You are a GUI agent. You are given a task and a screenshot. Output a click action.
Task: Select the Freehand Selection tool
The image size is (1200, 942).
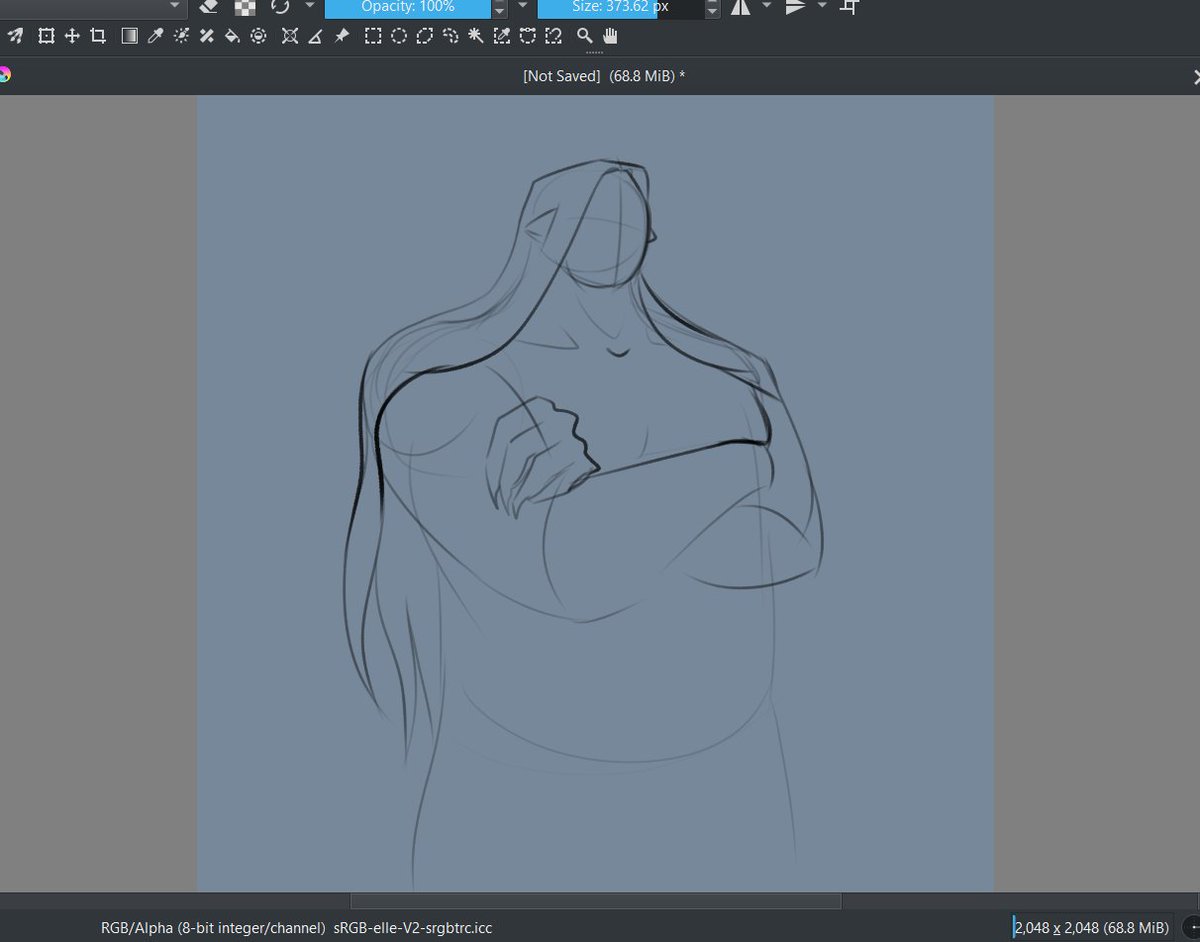(x=450, y=36)
